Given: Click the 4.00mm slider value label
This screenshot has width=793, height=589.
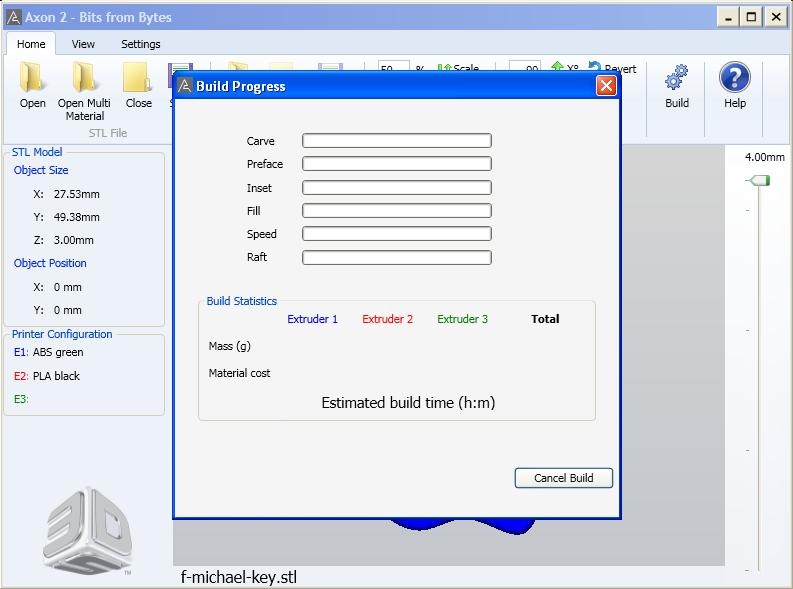Looking at the screenshot, I should [x=764, y=157].
